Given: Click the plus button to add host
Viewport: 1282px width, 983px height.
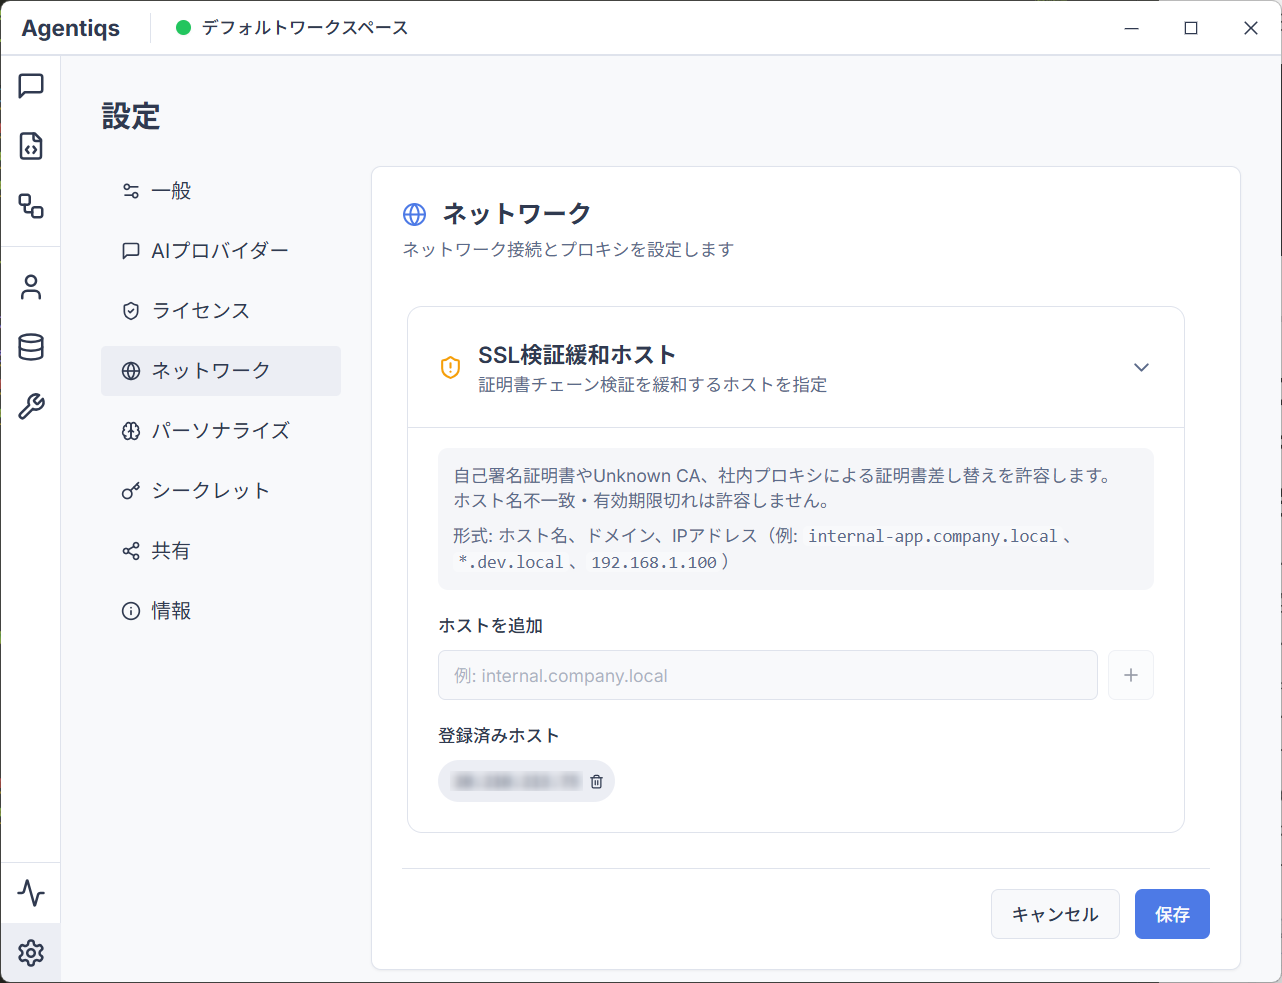Looking at the screenshot, I should (1130, 675).
